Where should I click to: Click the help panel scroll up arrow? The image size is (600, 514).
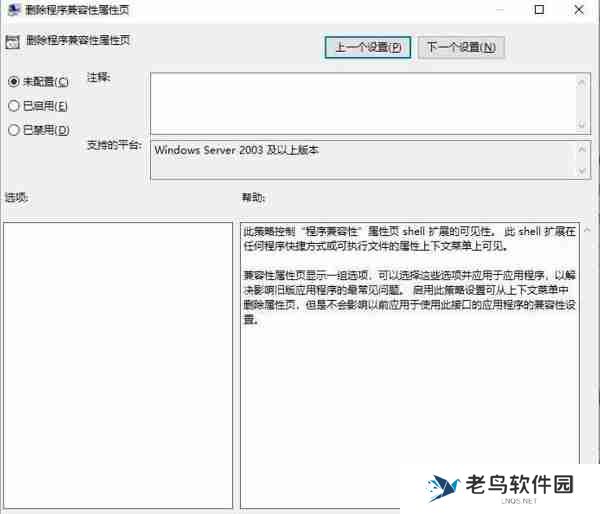point(587,230)
